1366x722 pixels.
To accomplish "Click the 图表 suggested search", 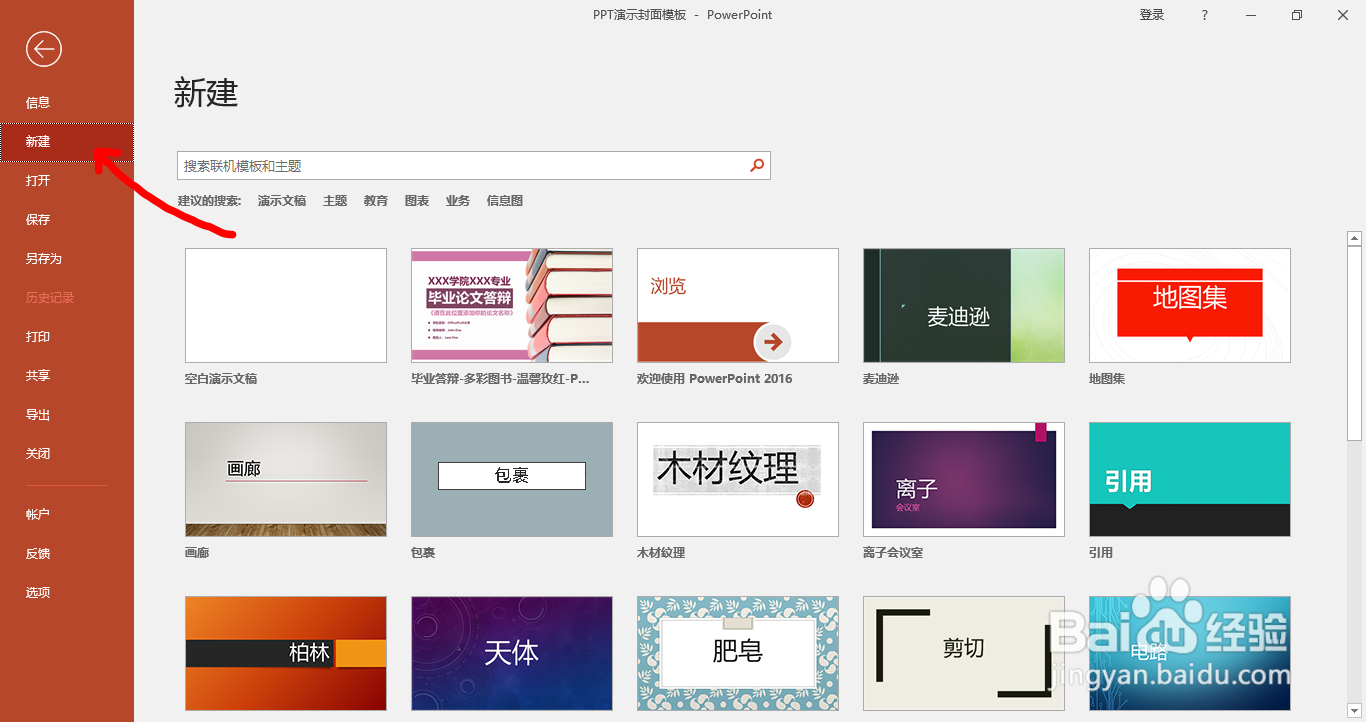I will [x=417, y=201].
